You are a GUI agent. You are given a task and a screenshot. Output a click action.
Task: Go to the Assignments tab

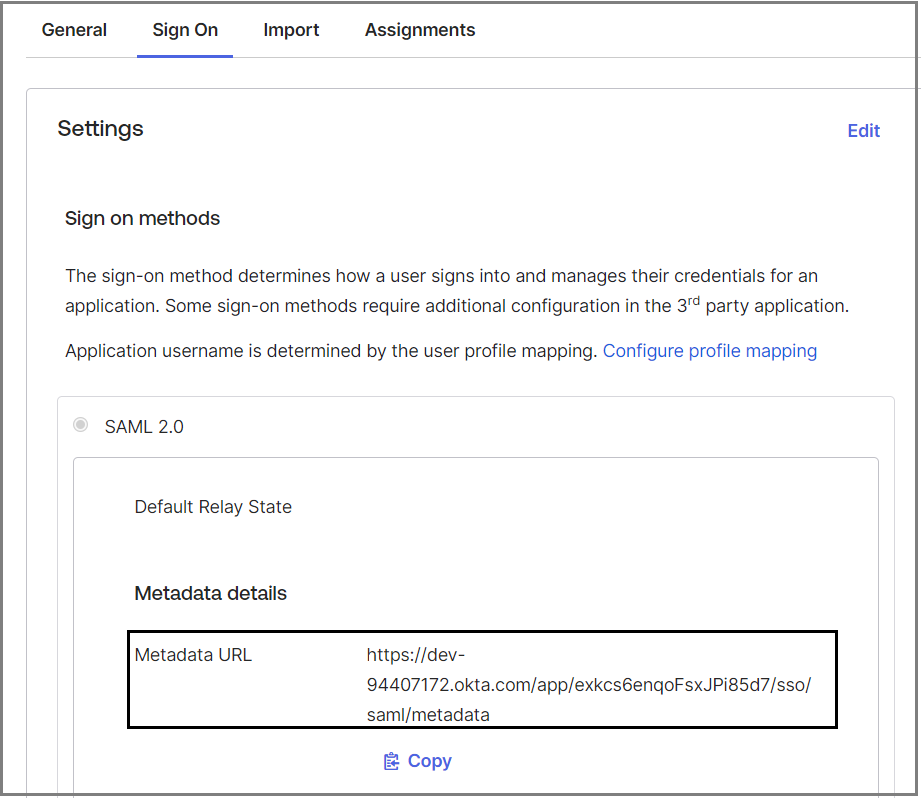point(420,30)
